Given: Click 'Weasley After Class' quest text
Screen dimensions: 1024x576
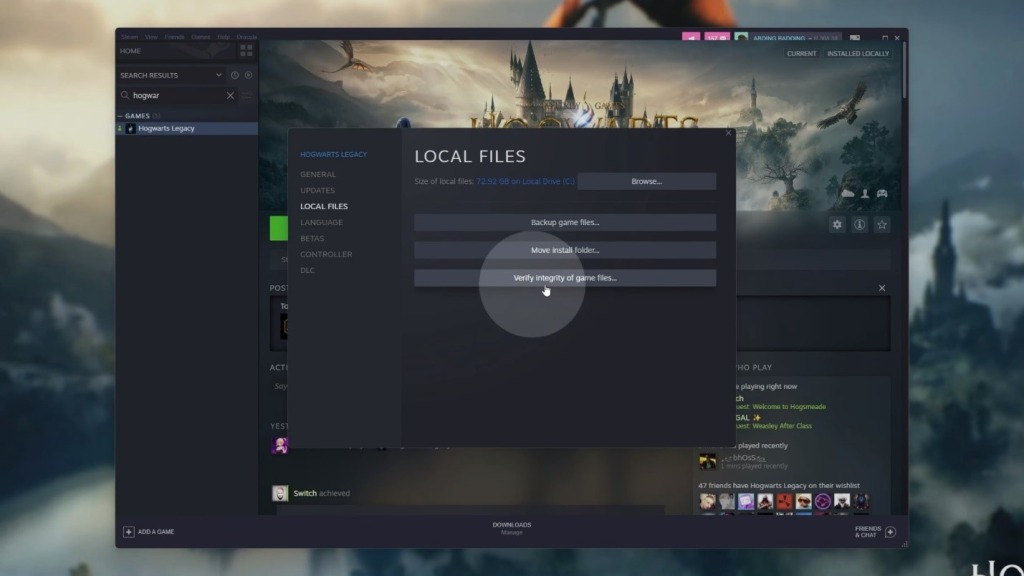Looking at the screenshot, I should pos(782,426).
